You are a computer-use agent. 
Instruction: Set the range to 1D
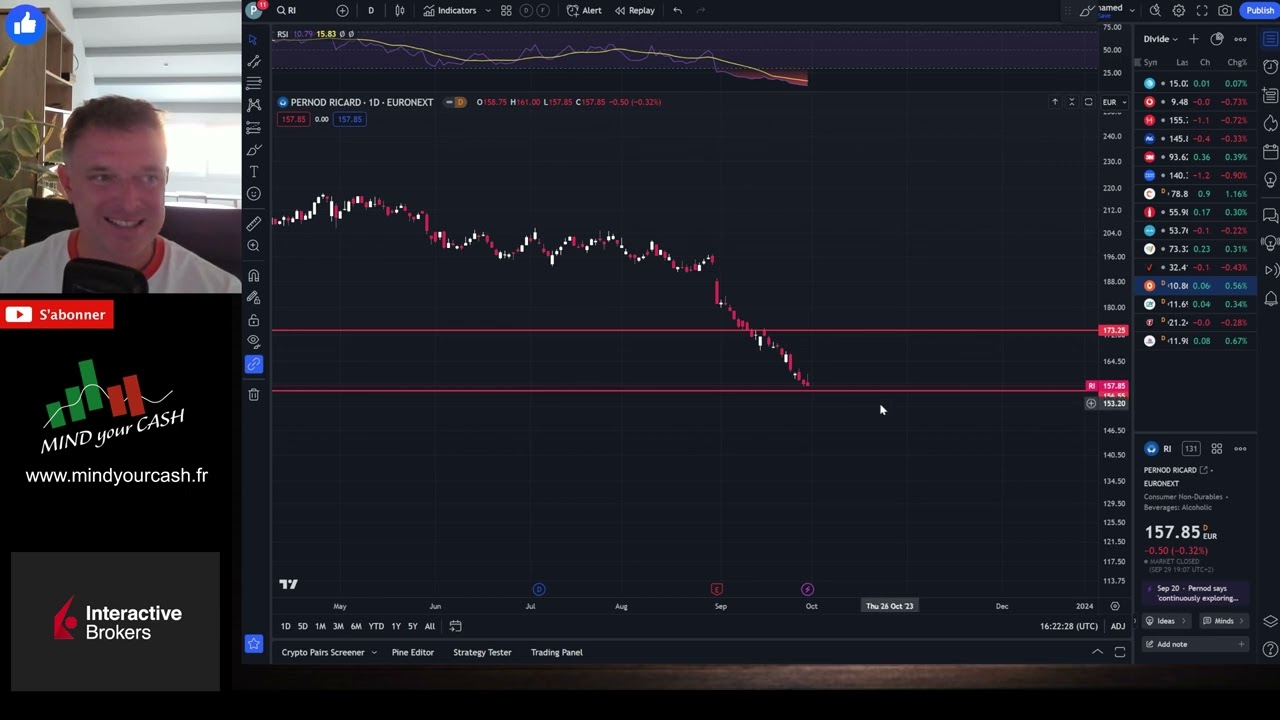pyautogui.click(x=285, y=626)
